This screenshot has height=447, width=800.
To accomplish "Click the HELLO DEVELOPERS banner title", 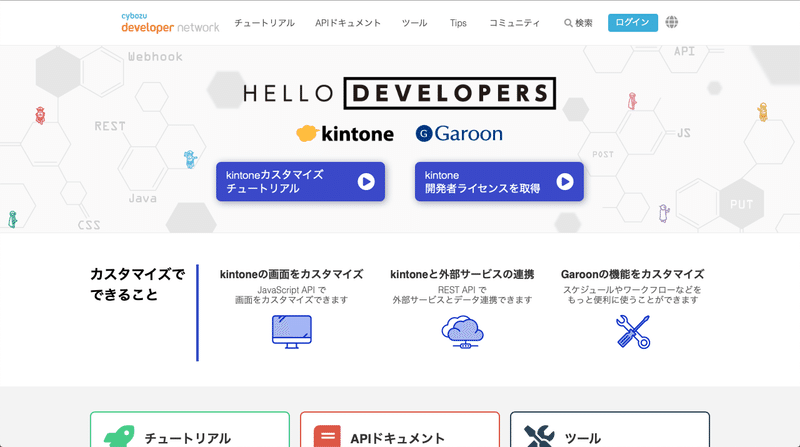I will tap(399, 93).
